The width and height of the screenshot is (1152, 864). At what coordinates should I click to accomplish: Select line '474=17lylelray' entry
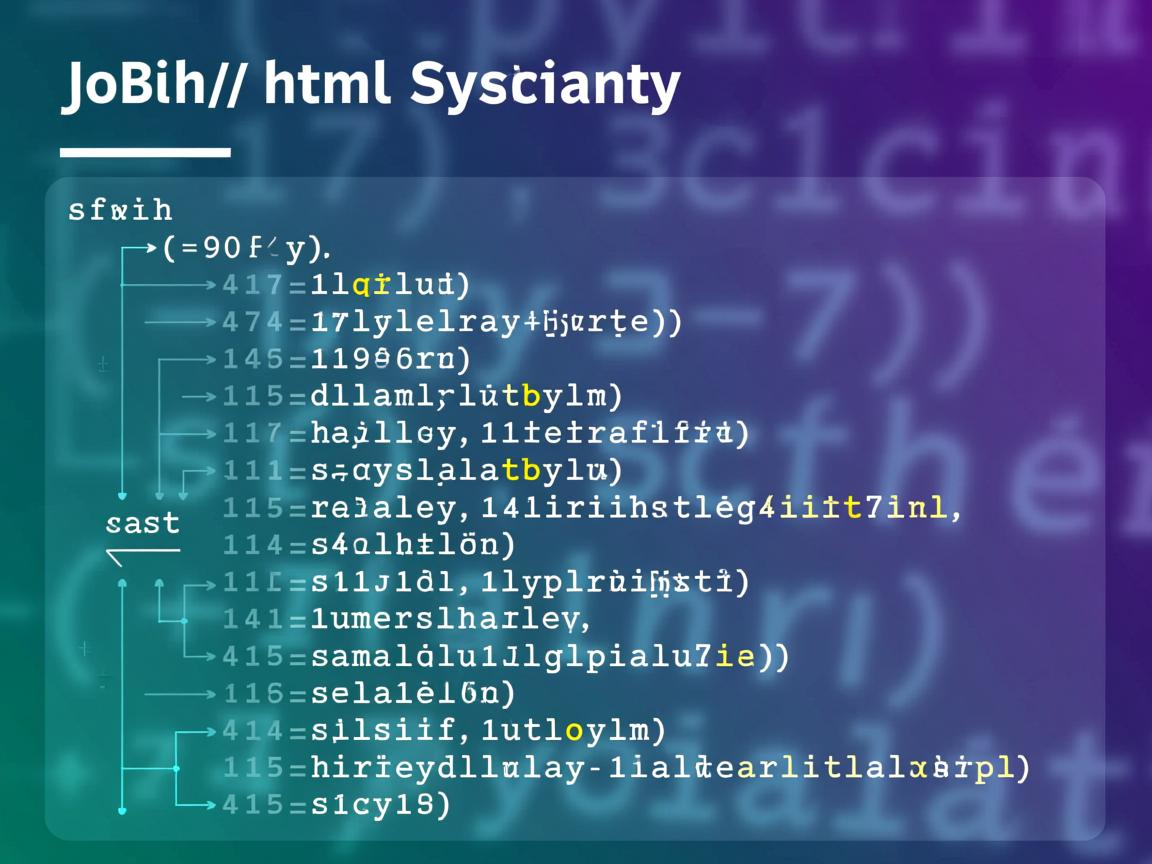click(x=452, y=322)
